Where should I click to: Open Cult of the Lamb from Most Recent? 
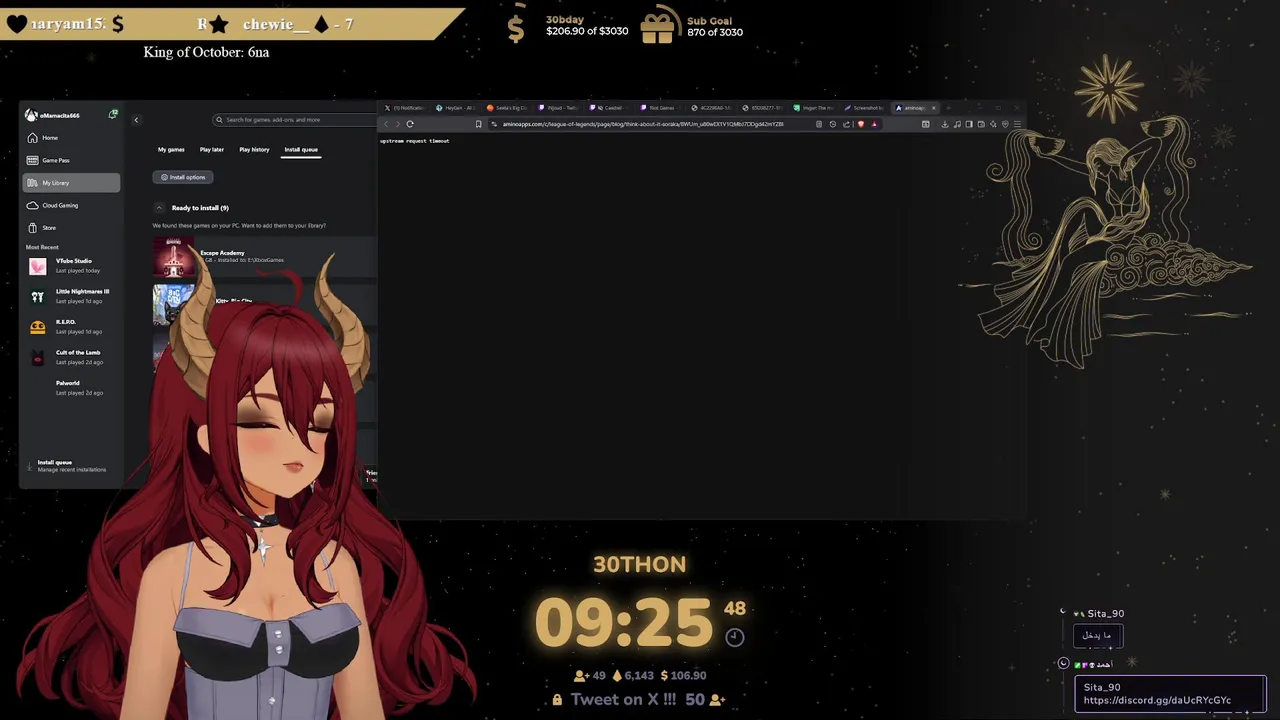click(72, 357)
